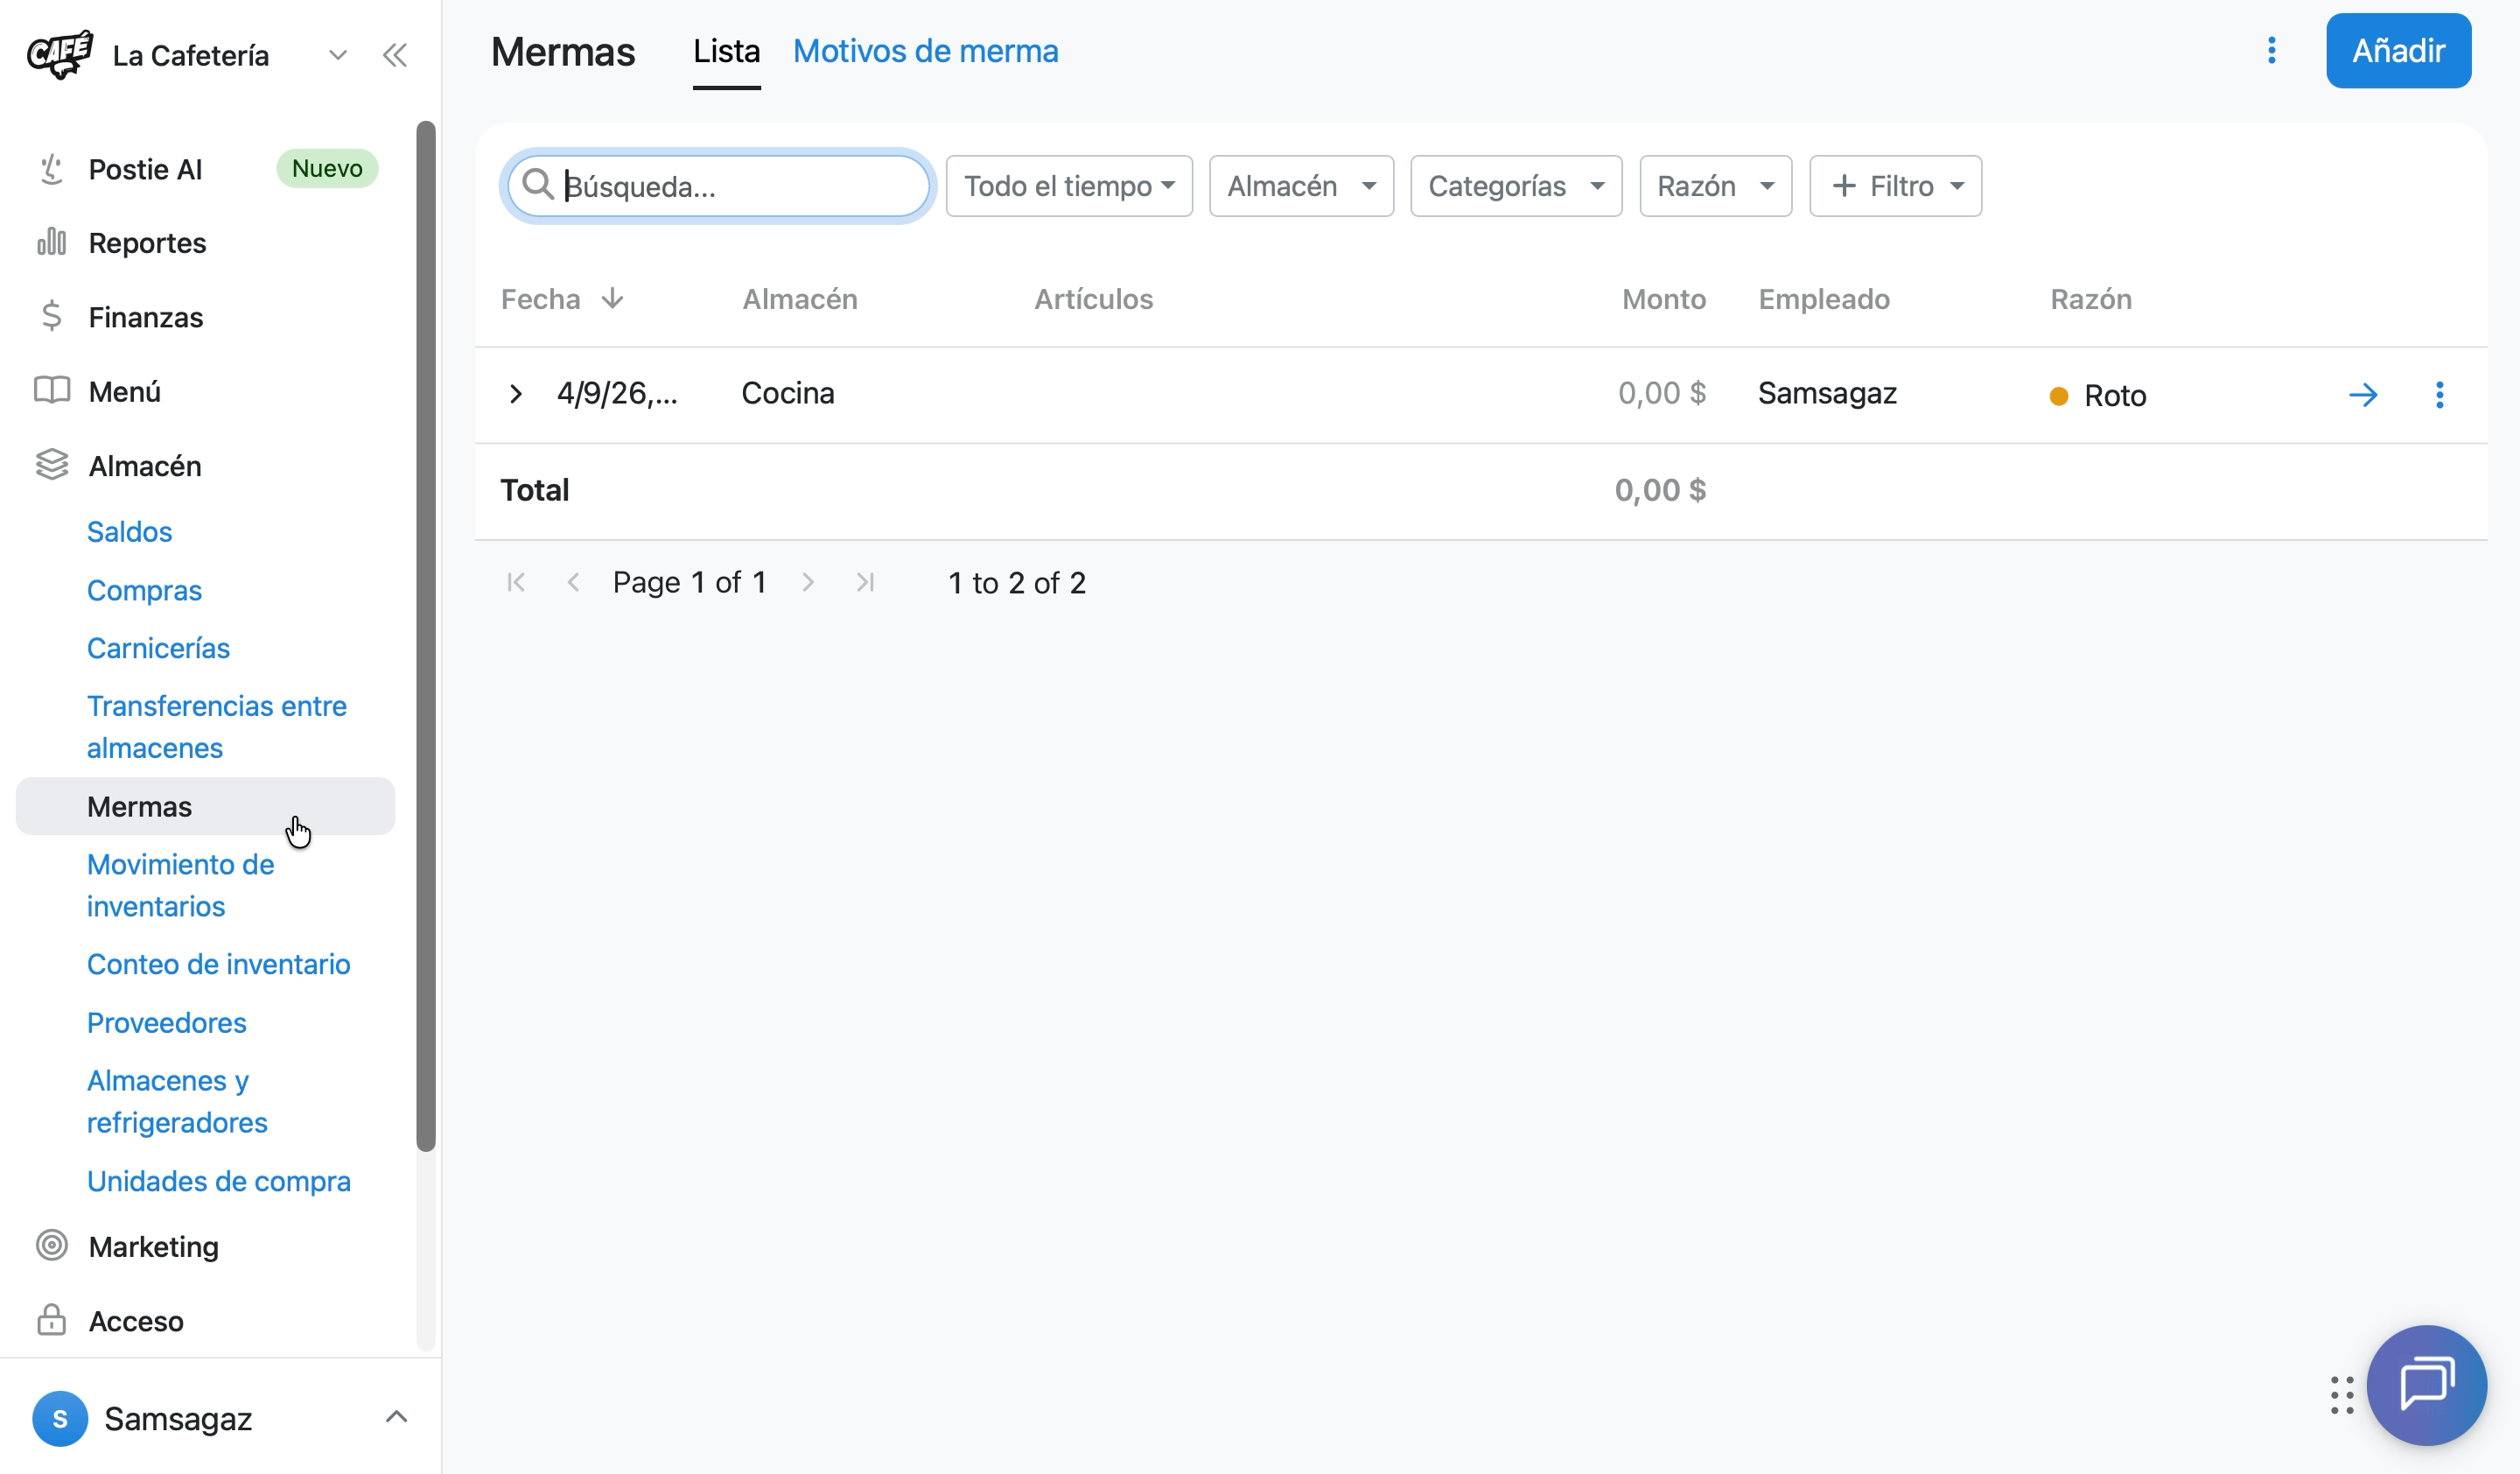This screenshot has height=1474, width=2520.
Task: Jump to the last page
Action: click(866, 582)
